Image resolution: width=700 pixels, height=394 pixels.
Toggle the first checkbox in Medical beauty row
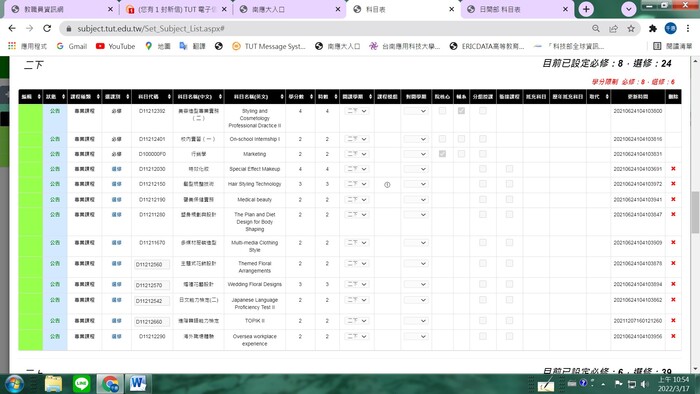(483, 199)
